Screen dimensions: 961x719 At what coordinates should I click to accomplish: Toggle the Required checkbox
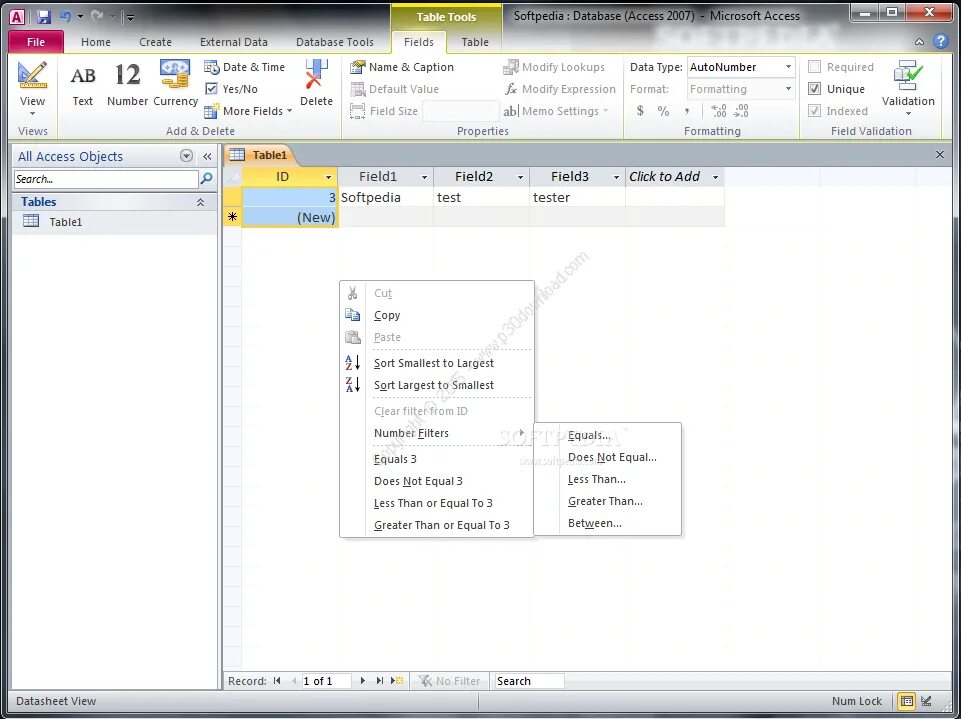pyautogui.click(x=814, y=67)
